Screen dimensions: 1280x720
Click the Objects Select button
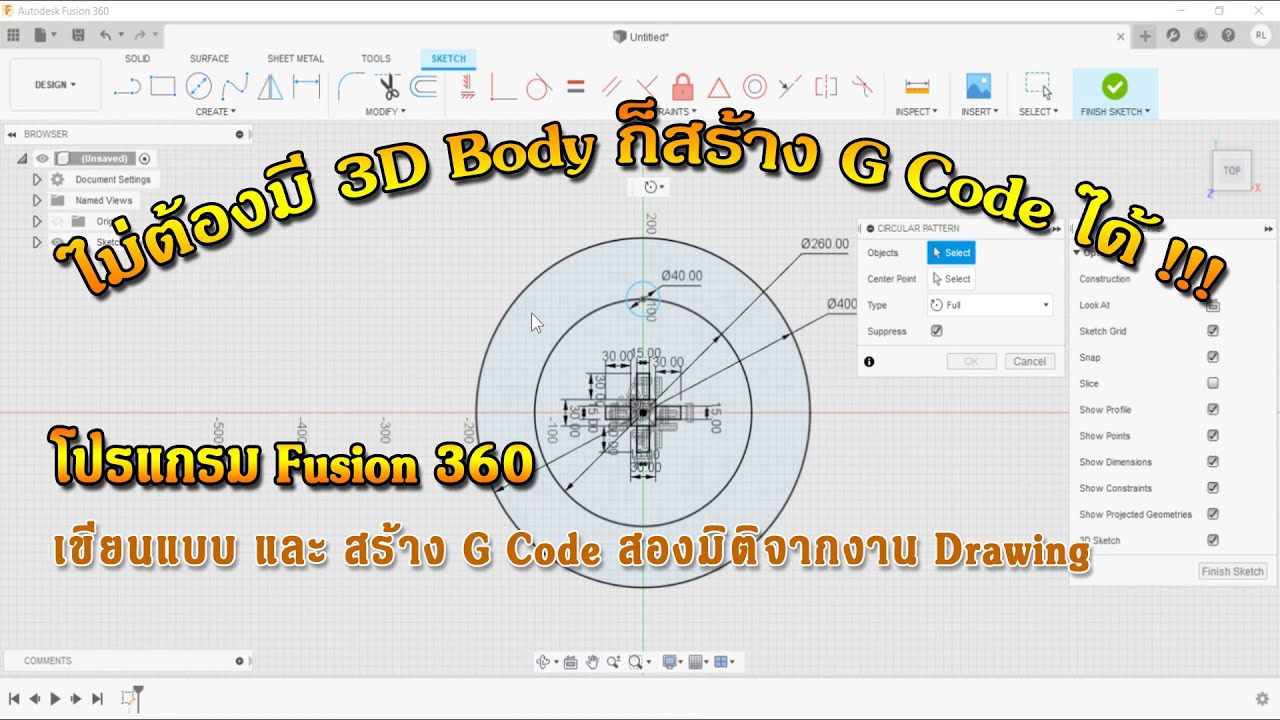(x=951, y=253)
